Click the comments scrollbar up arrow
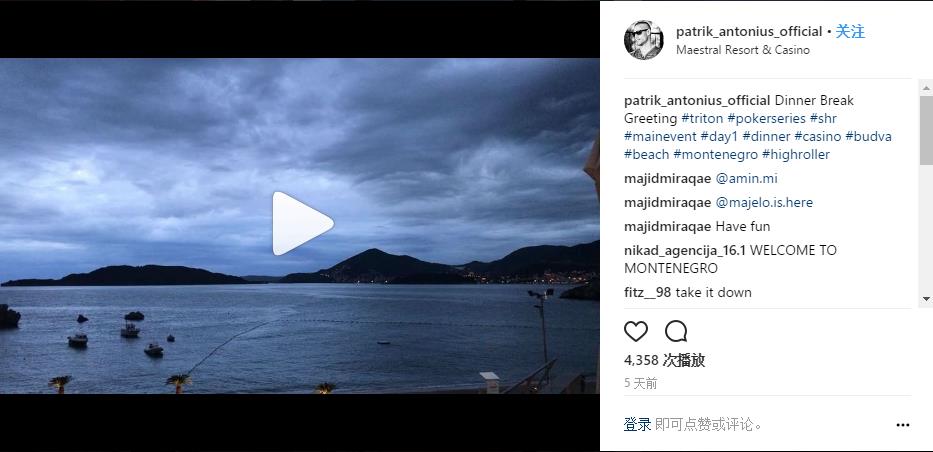The image size is (933, 452). tap(926, 88)
